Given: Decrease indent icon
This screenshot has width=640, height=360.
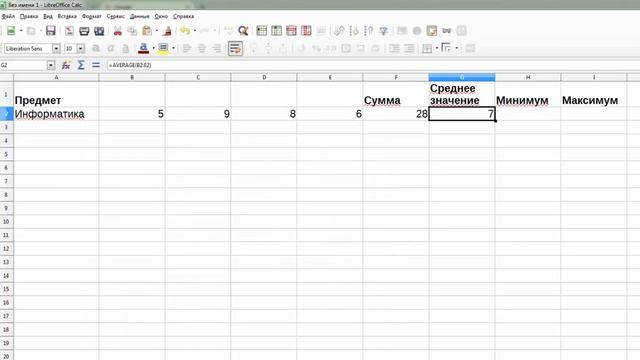Looking at the screenshot, I should coord(409,48).
